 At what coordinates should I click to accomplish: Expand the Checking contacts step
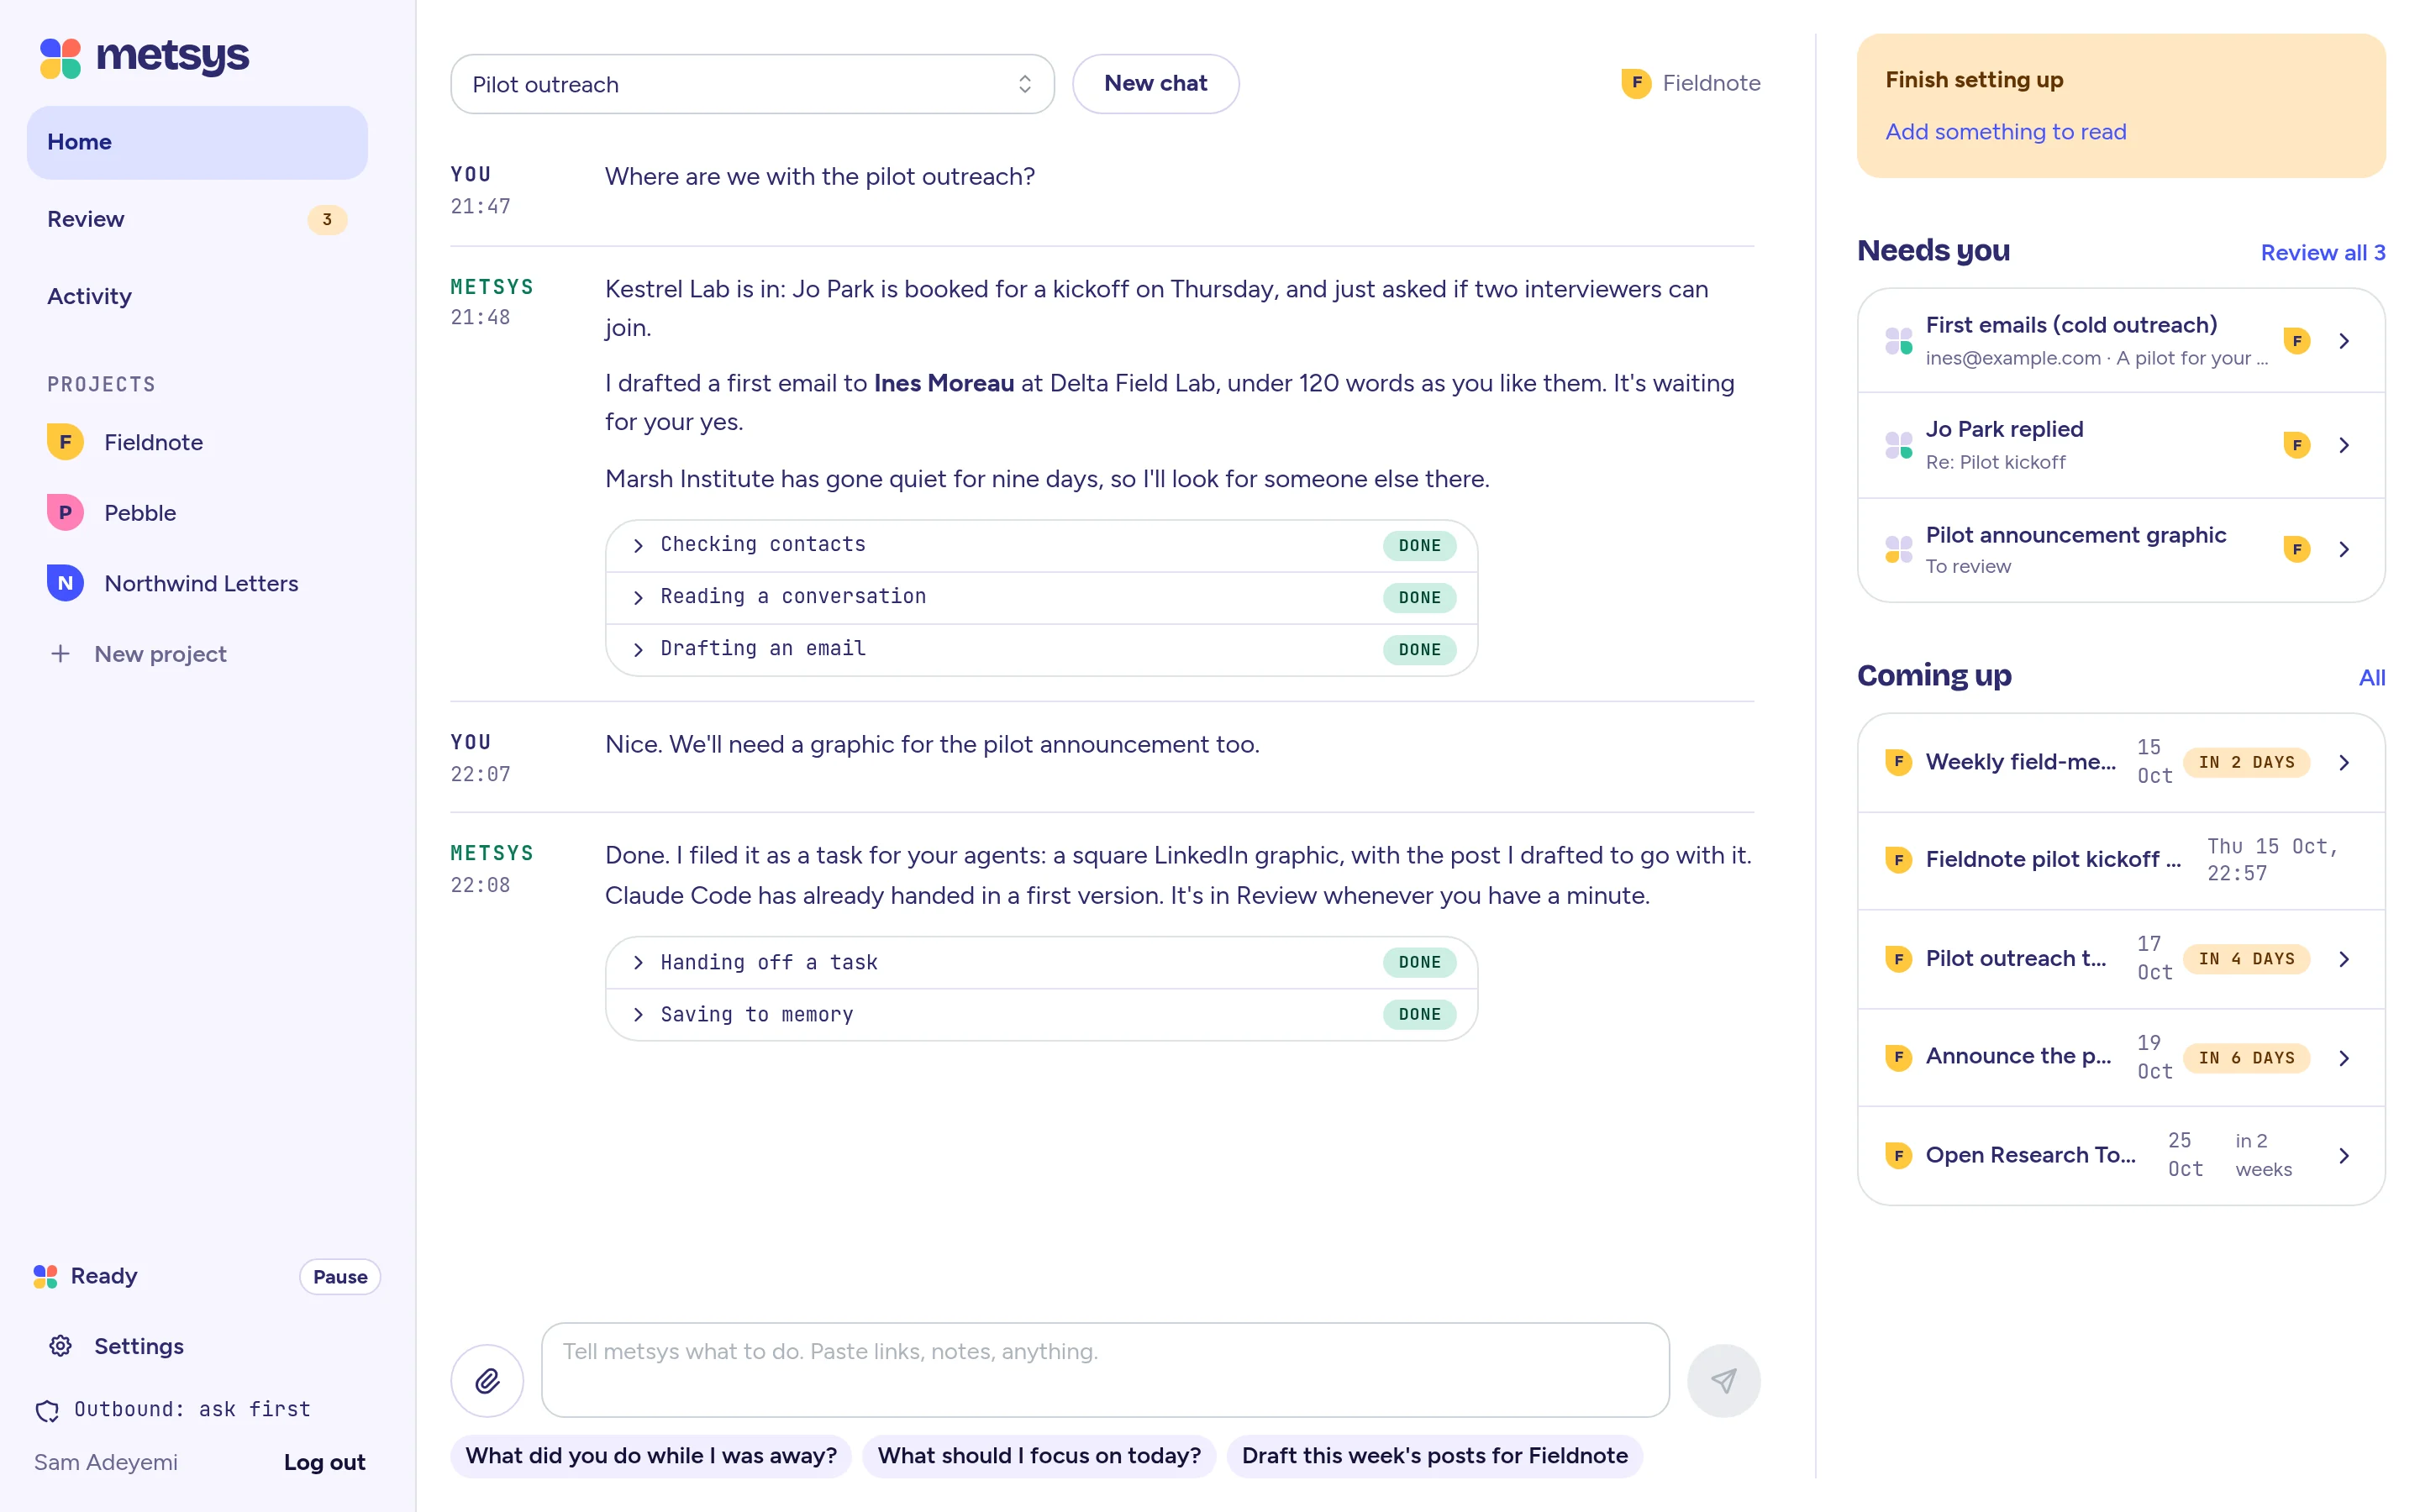tap(1041, 545)
